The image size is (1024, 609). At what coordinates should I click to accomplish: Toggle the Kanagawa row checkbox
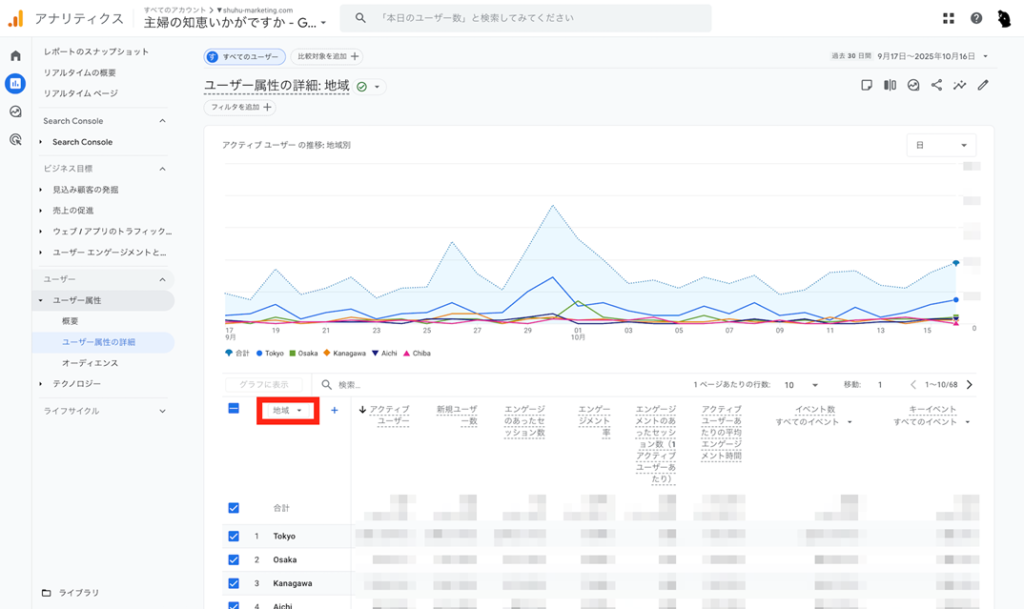234,584
